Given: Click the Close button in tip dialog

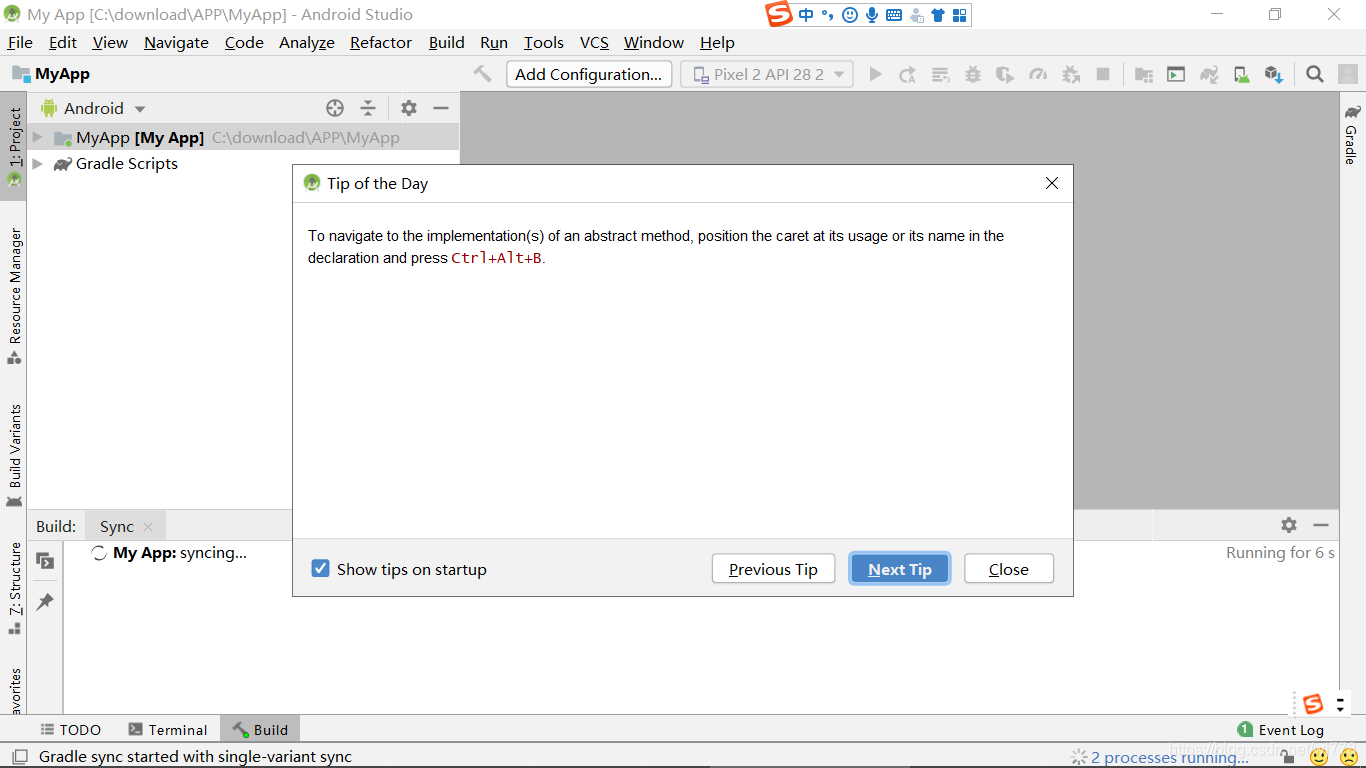Looking at the screenshot, I should pyautogui.click(x=1009, y=569).
